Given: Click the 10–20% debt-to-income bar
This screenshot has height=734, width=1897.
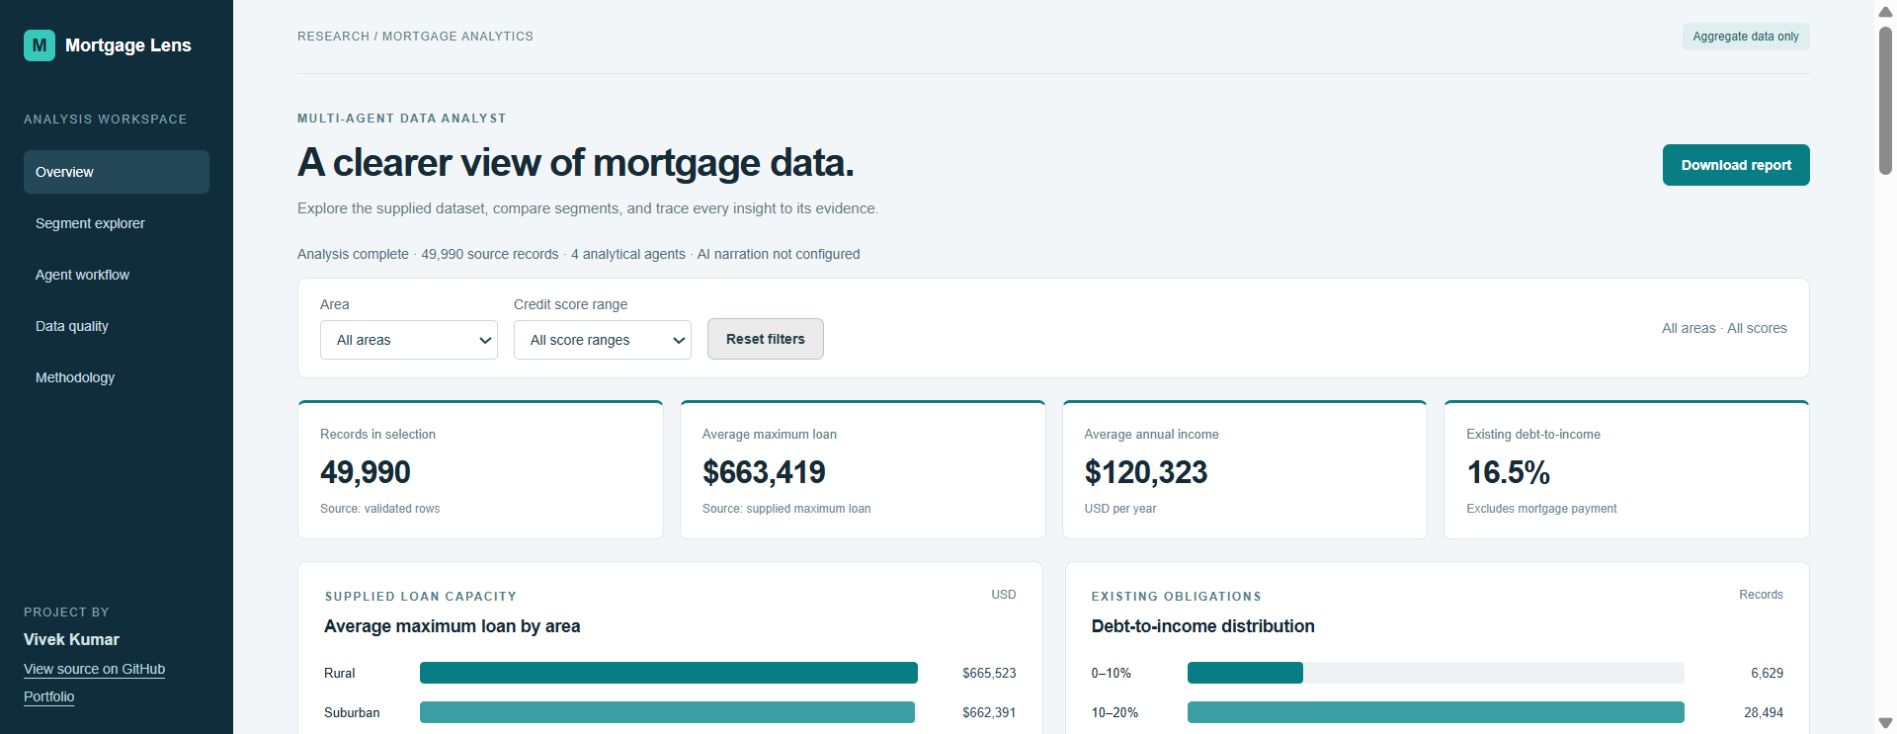Looking at the screenshot, I should pyautogui.click(x=1435, y=712).
